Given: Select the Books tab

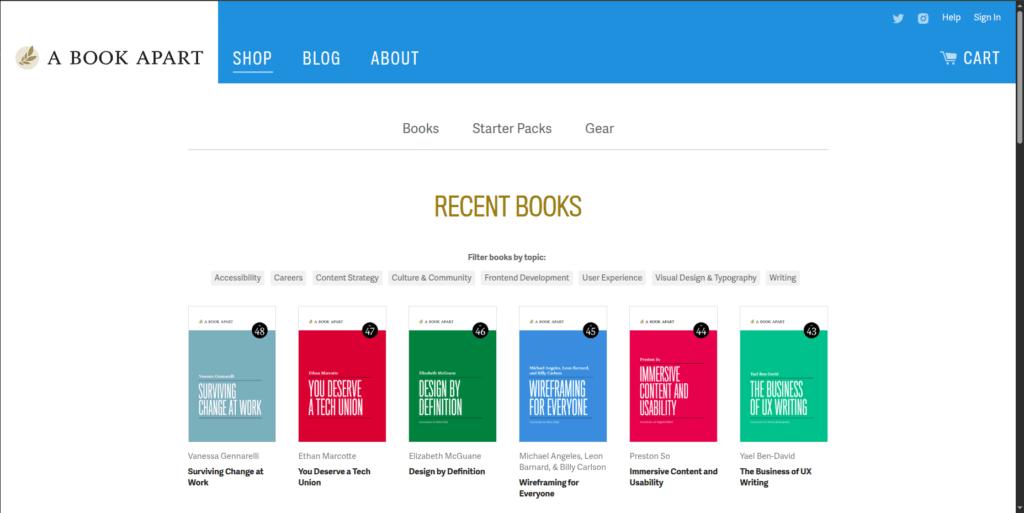Looking at the screenshot, I should click(420, 128).
